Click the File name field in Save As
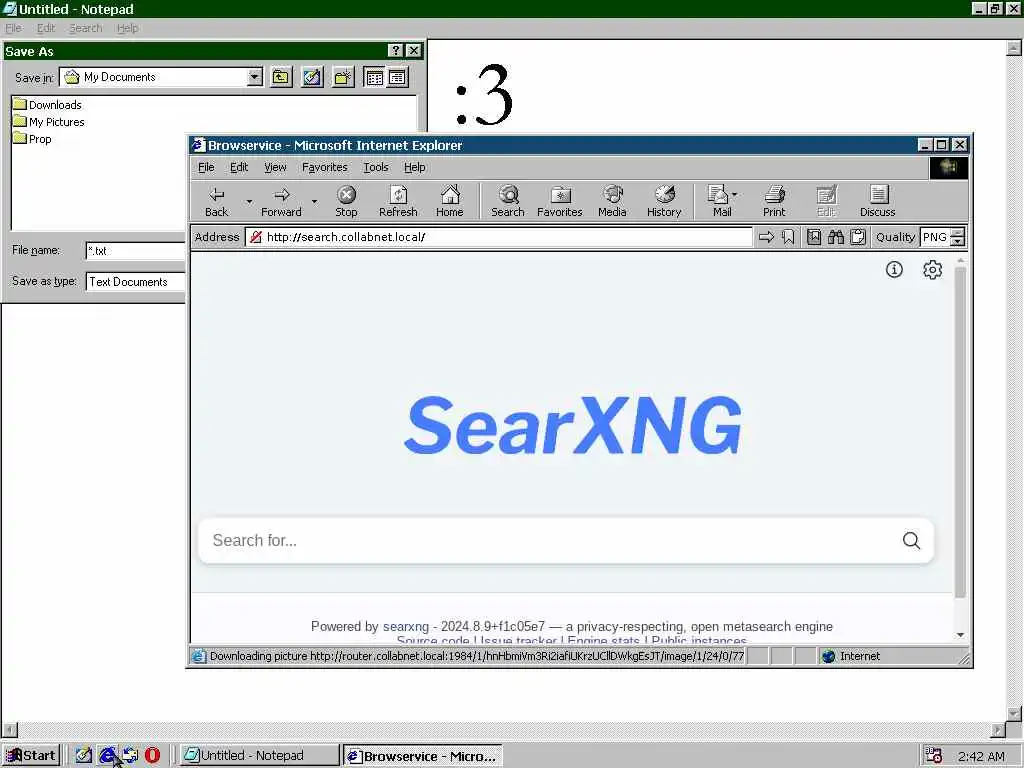 coord(136,251)
